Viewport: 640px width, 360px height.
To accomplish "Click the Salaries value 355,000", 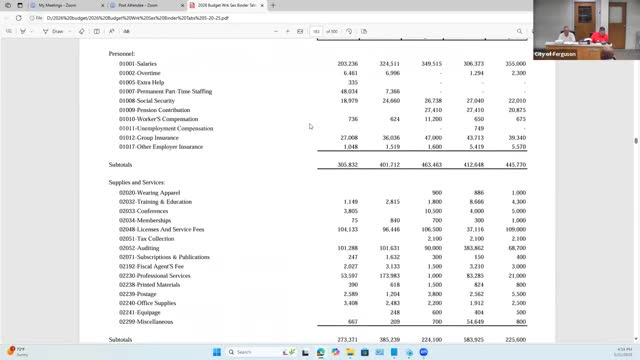I will (x=516, y=64).
